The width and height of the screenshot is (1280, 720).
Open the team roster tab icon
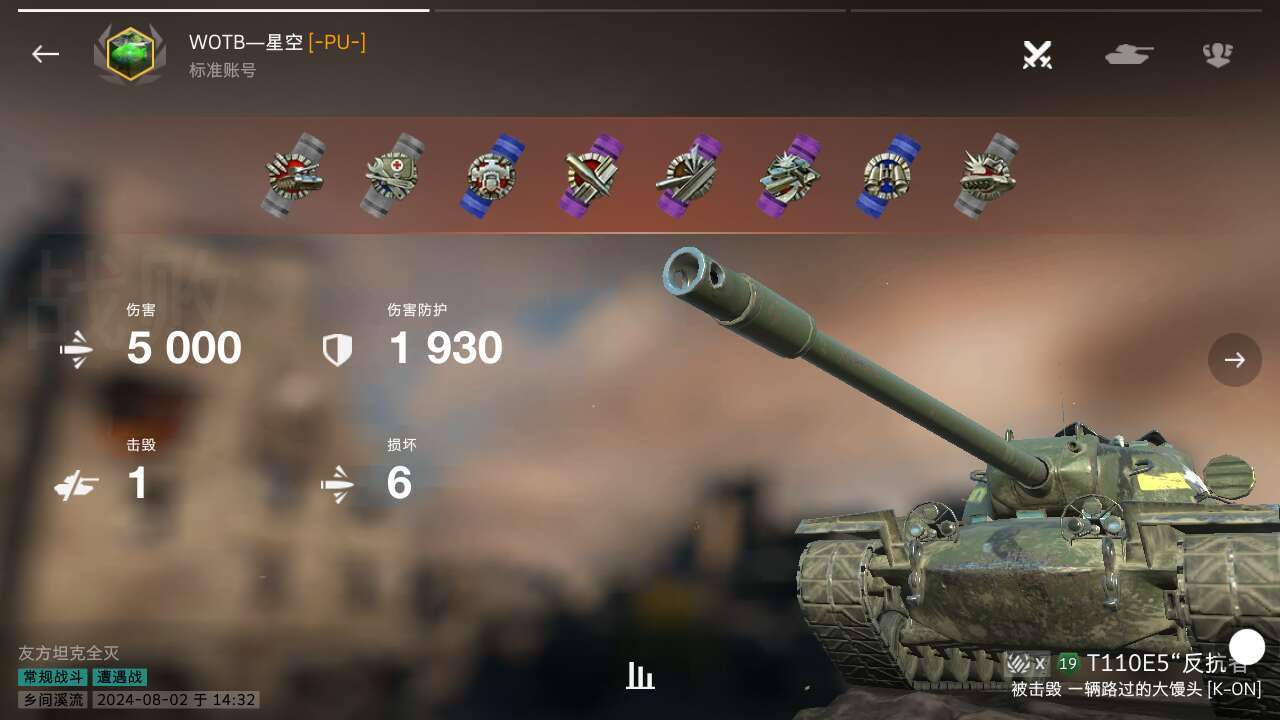click(x=1217, y=54)
